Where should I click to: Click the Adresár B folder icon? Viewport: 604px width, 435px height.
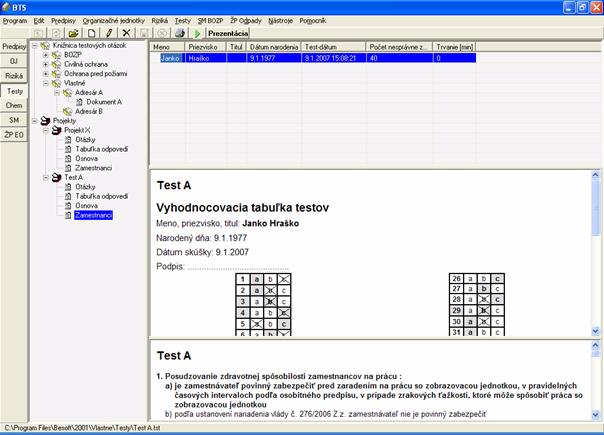pos(67,112)
